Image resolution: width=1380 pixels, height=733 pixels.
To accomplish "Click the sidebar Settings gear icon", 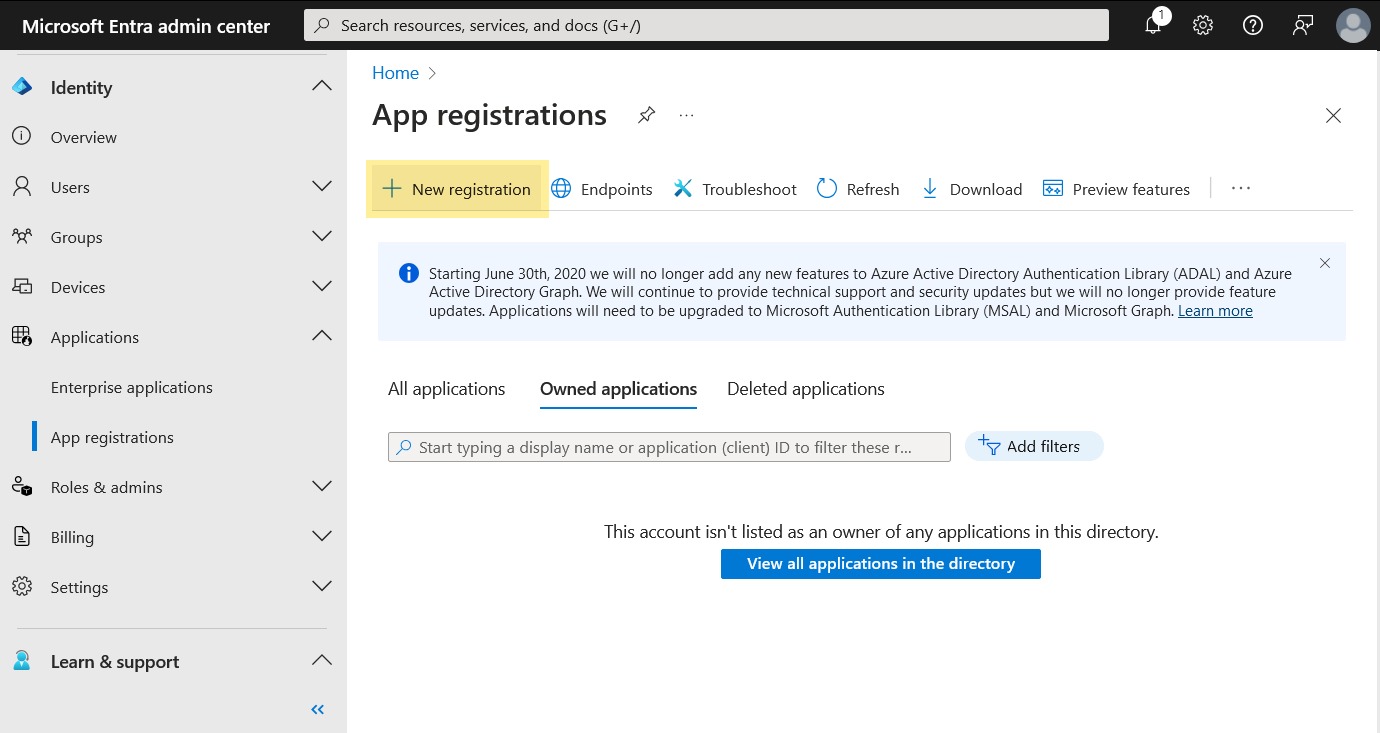I will (x=22, y=586).
